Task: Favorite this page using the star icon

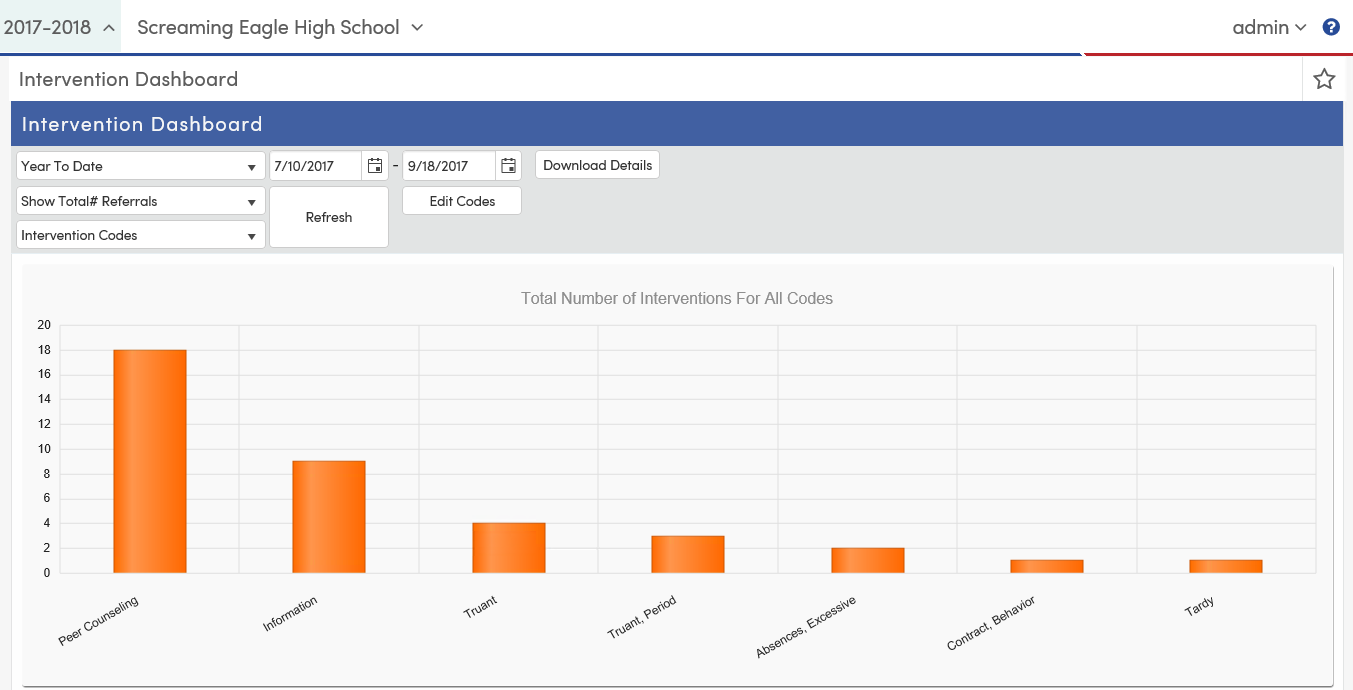Action: 1324,78
